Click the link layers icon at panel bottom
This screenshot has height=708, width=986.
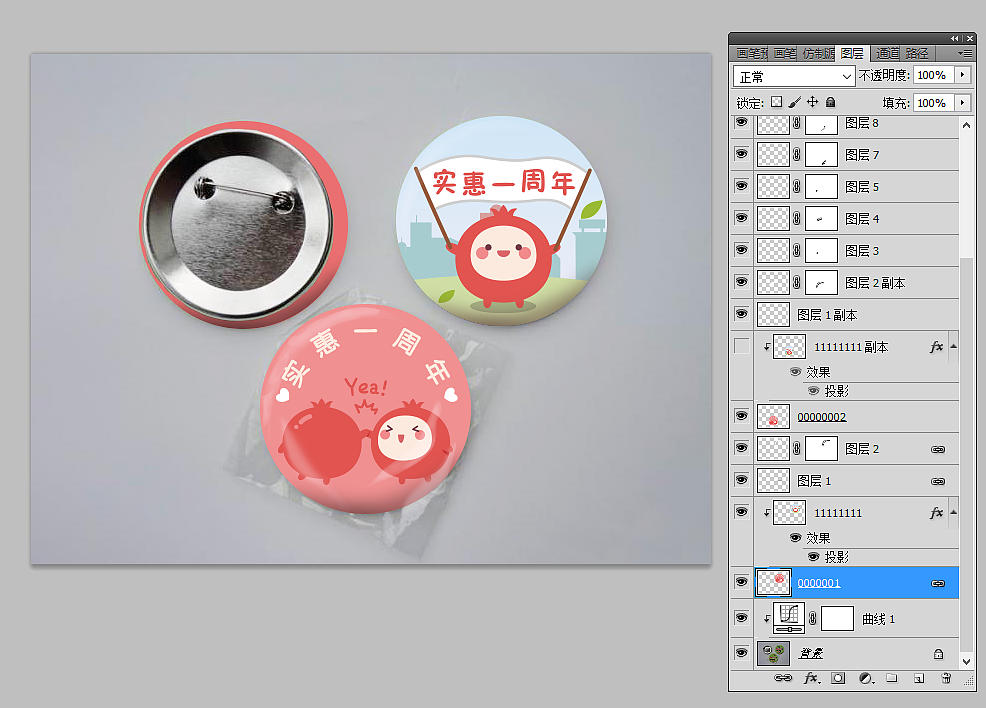pos(783,678)
